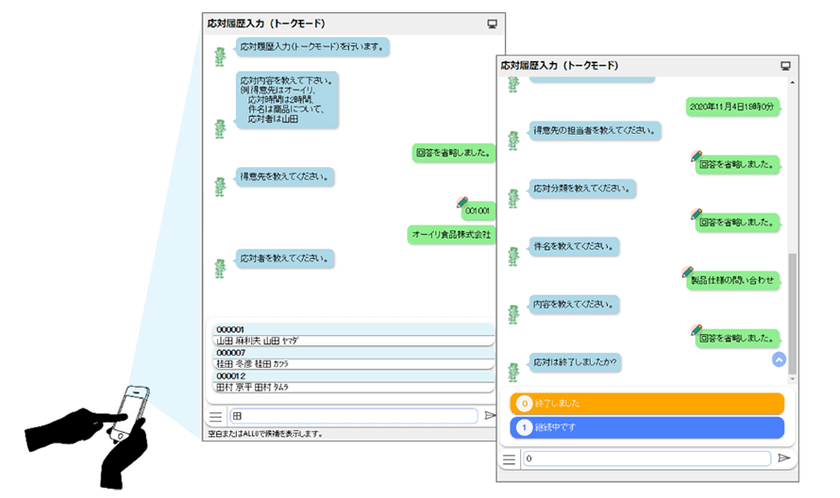Click the 2020年11月4日 date answer bubble
This screenshot has height=498, width=840.
732,107
